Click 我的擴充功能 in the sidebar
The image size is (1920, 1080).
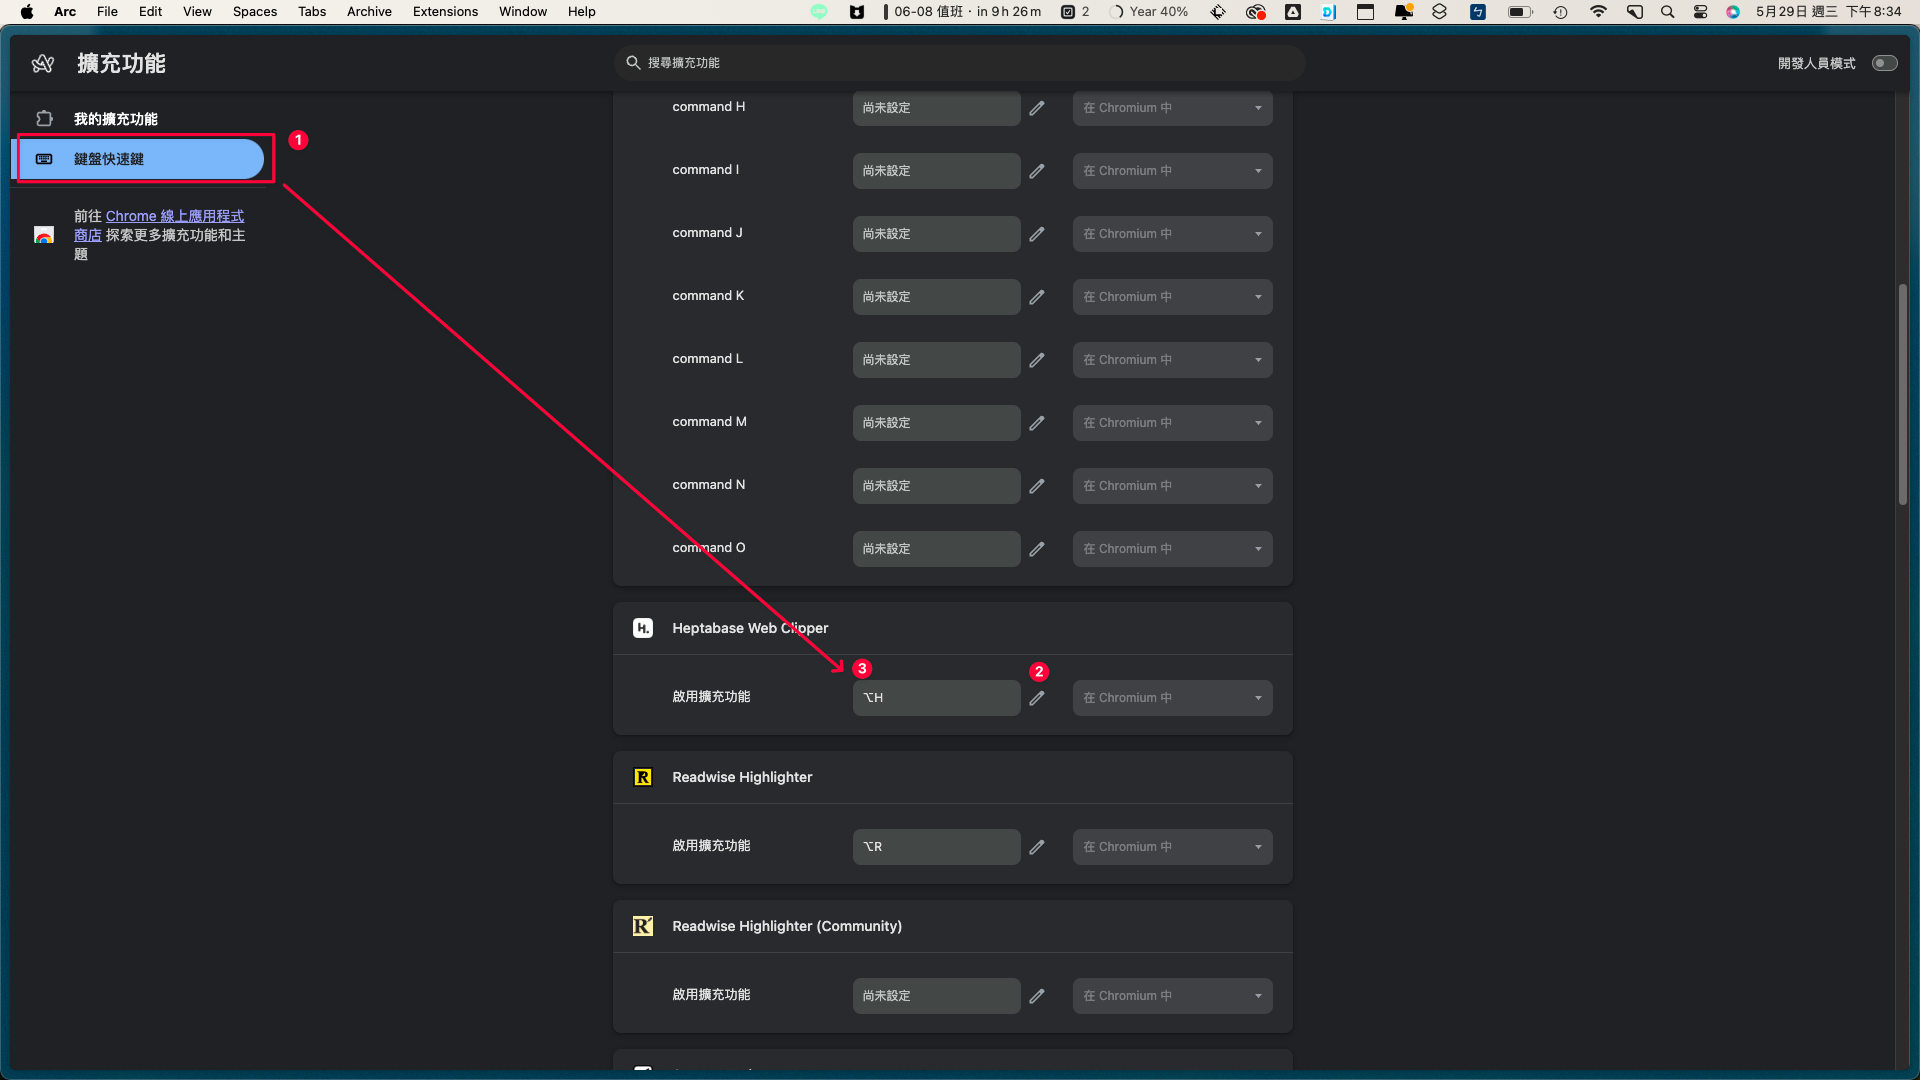115,119
